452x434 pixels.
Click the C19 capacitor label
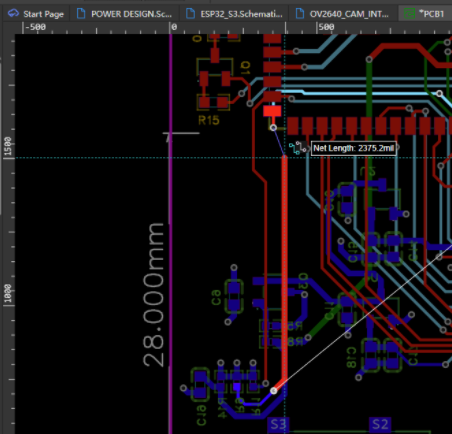[x=201, y=416]
